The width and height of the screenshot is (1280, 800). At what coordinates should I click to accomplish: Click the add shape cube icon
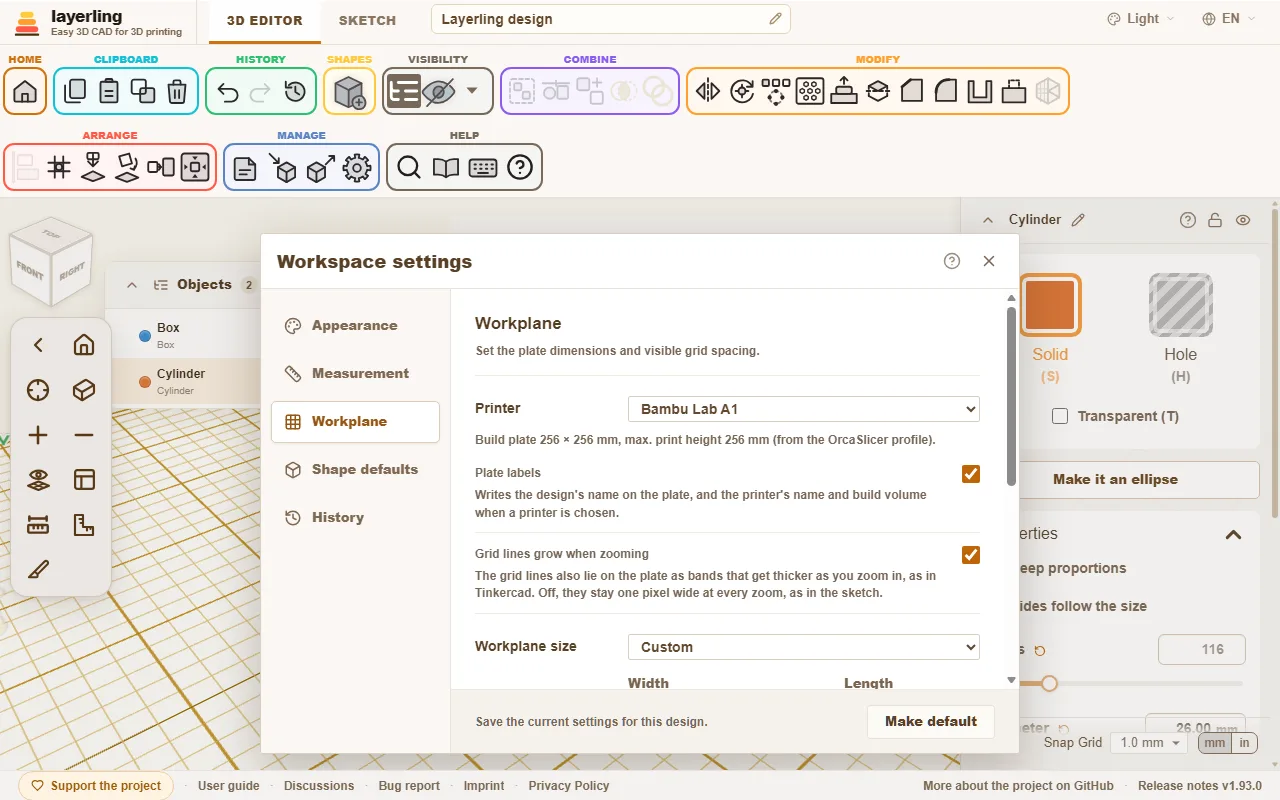350,92
